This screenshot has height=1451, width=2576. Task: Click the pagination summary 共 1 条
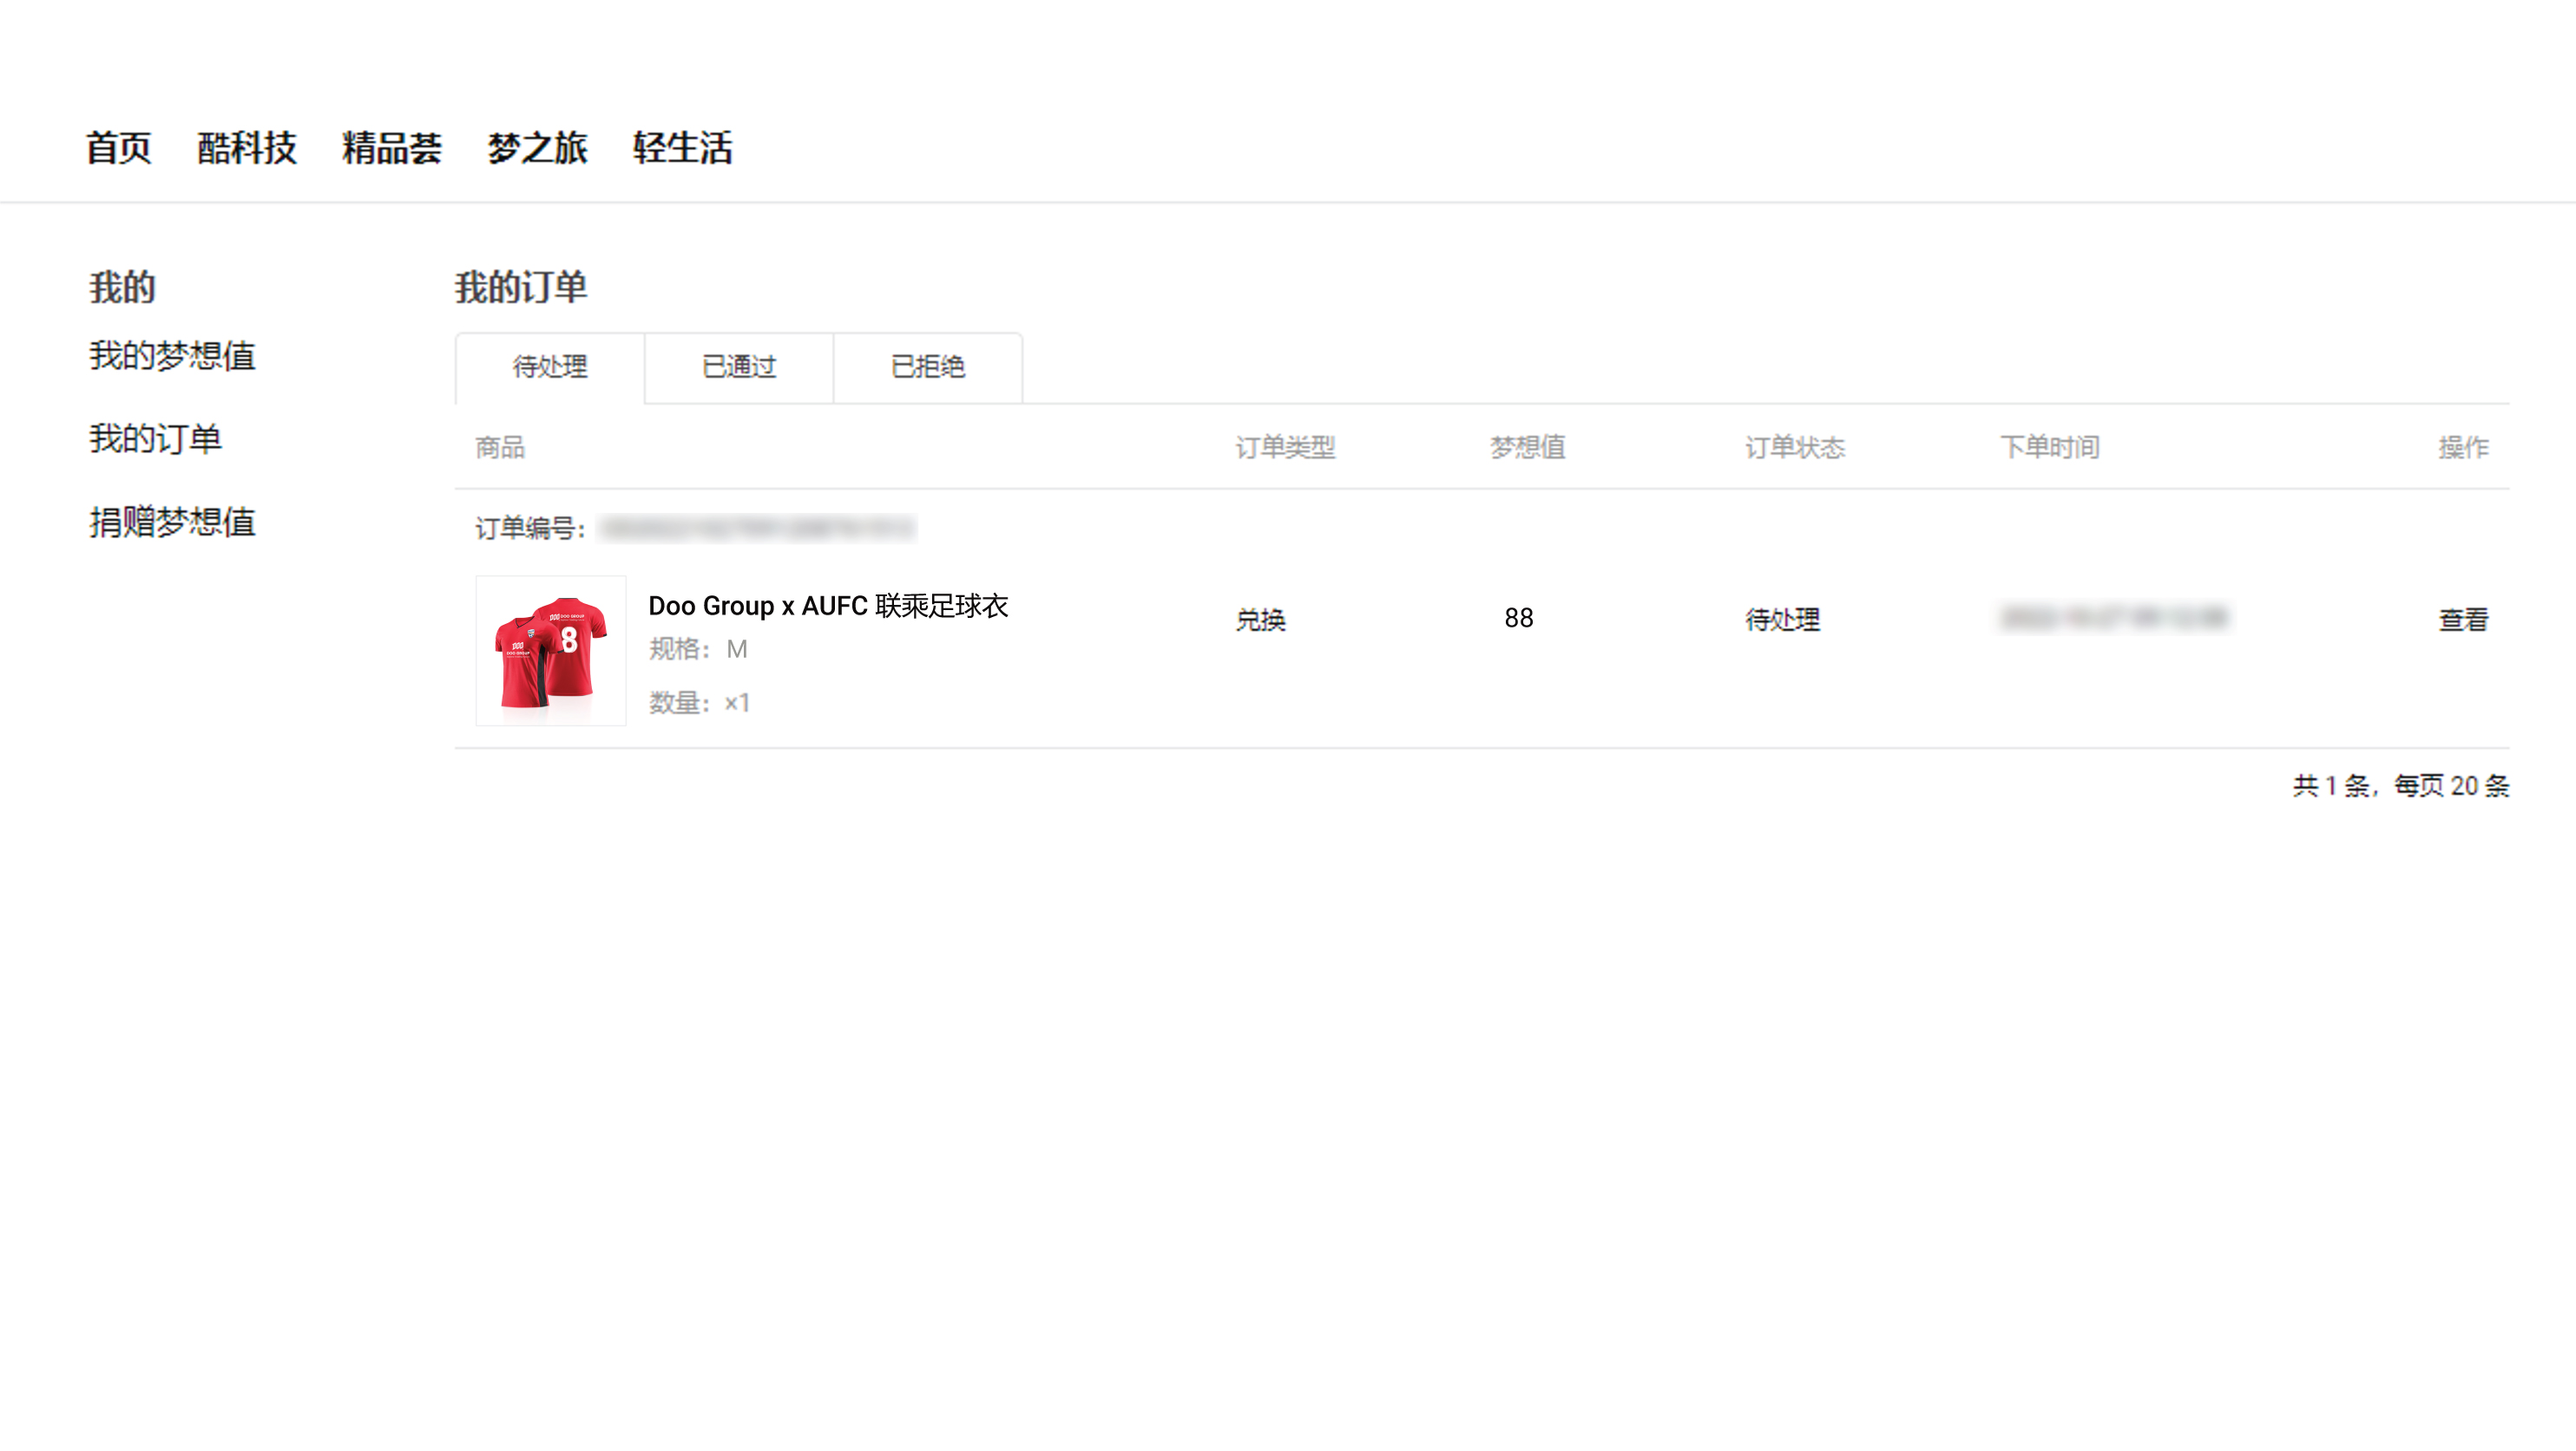[2330, 786]
